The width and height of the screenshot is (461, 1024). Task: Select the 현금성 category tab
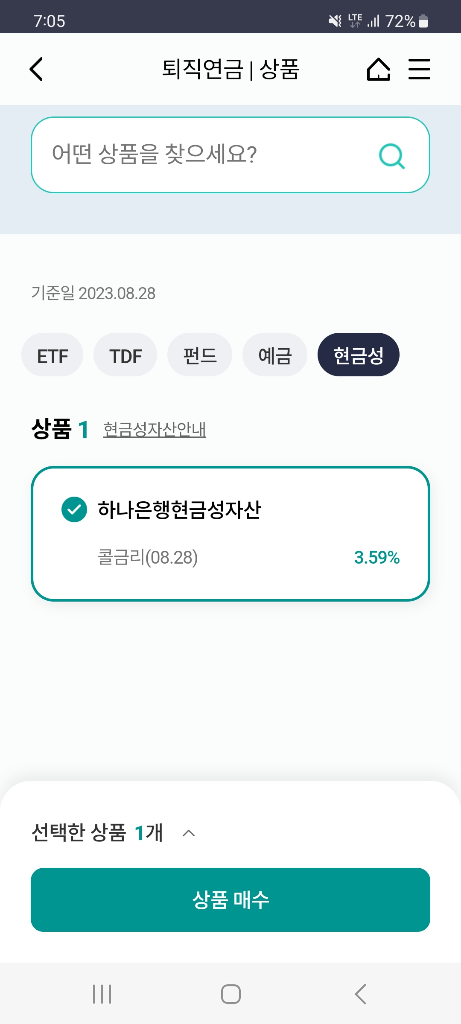[358, 355]
